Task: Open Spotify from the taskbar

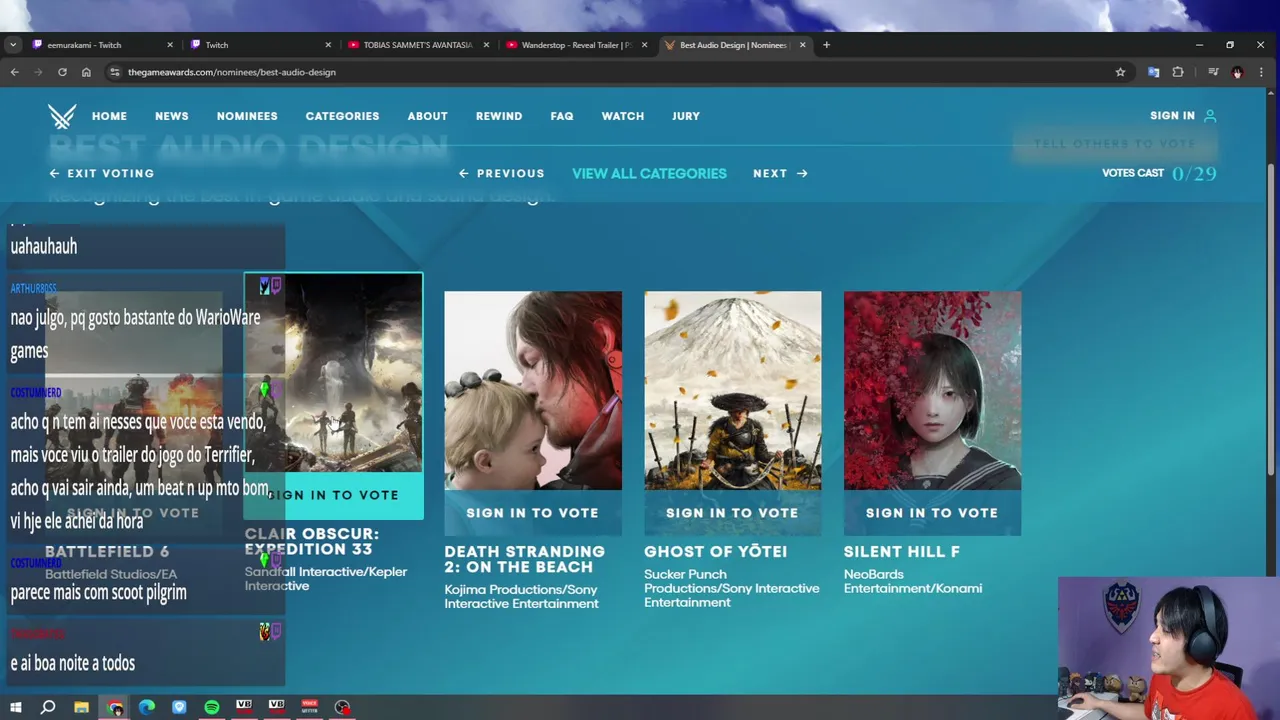Action: 212,707
